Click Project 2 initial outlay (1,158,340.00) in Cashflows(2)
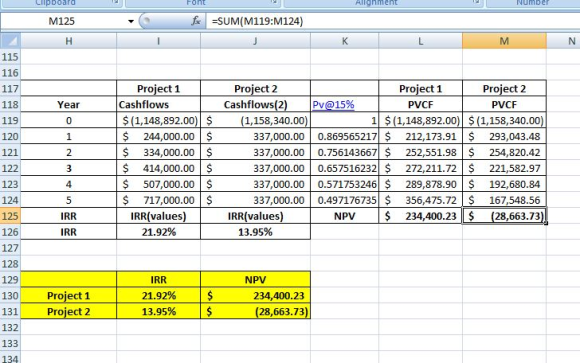 pos(255,120)
